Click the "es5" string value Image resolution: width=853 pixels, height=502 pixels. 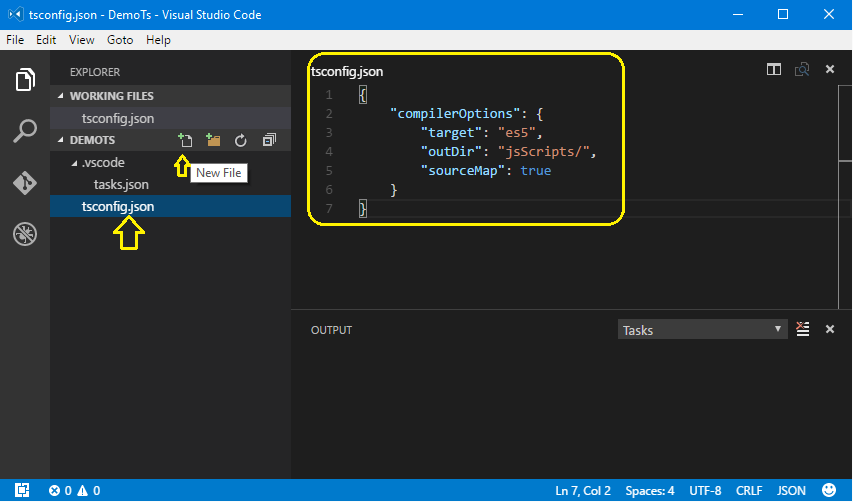pyautogui.click(x=517, y=133)
